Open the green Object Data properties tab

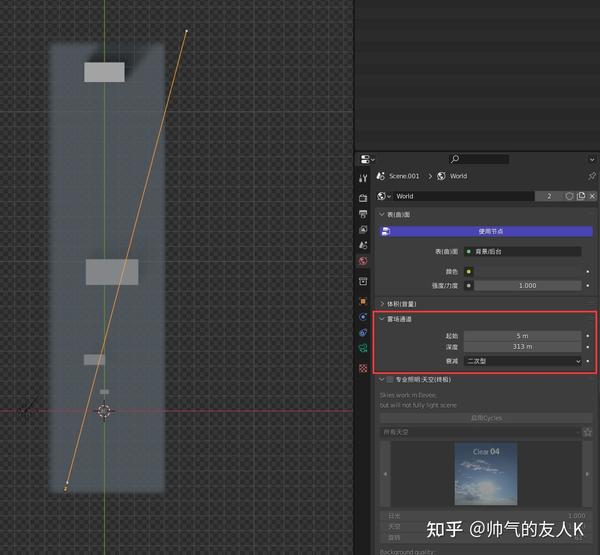(x=363, y=348)
